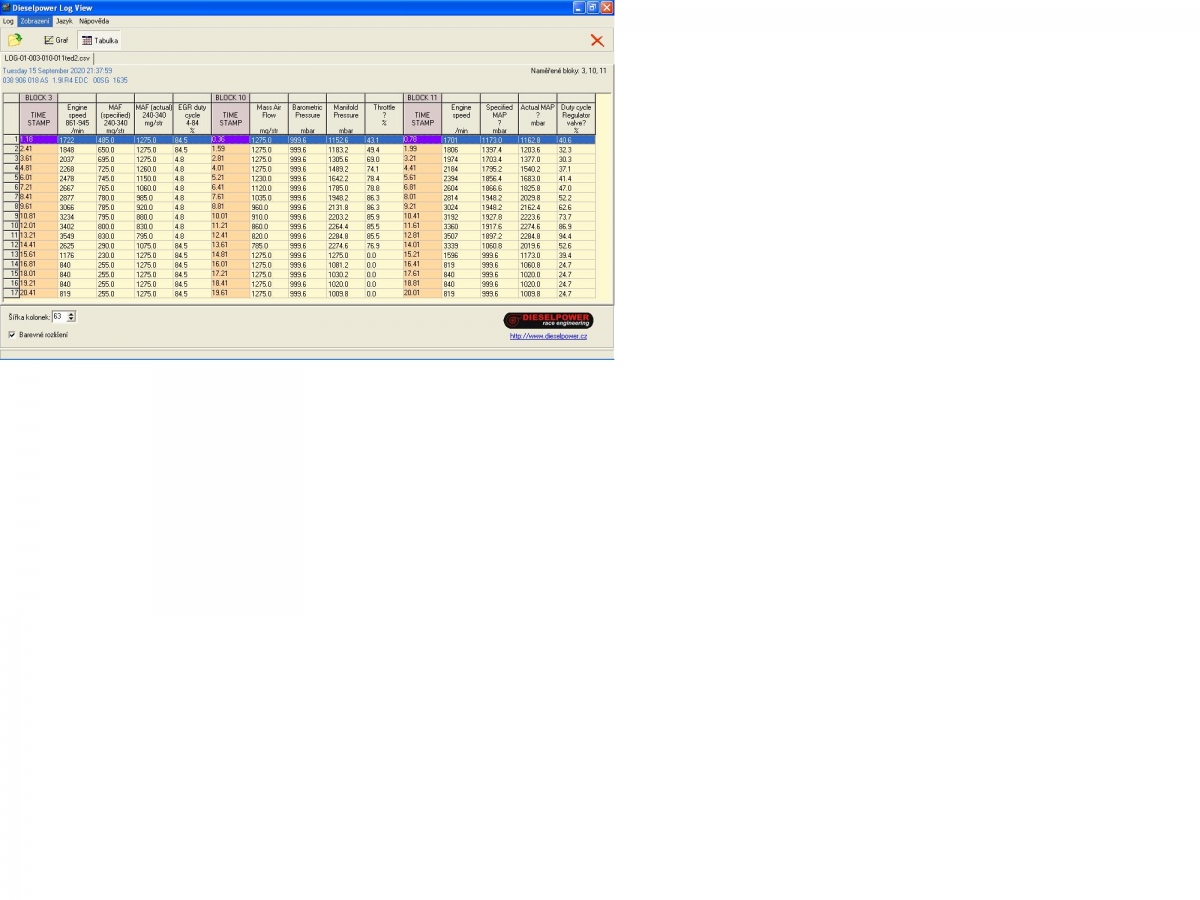
Task: Increase column width with stepper up arrow
Action: click(x=71, y=313)
